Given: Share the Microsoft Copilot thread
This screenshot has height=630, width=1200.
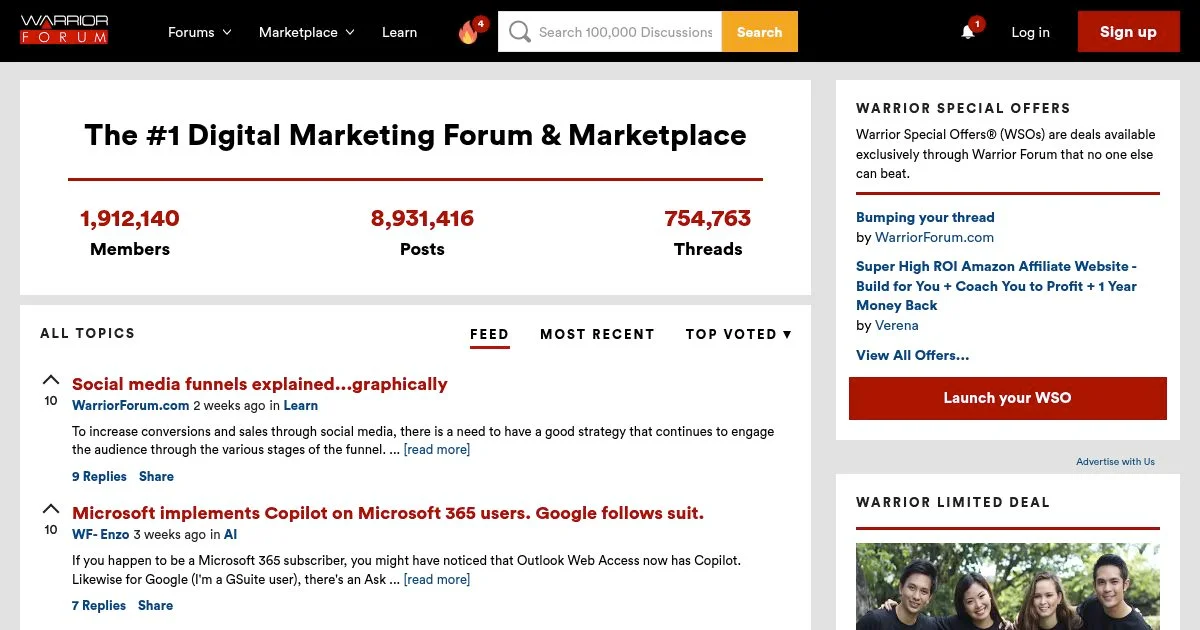Looking at the screenshot, I should coord(156,606).
